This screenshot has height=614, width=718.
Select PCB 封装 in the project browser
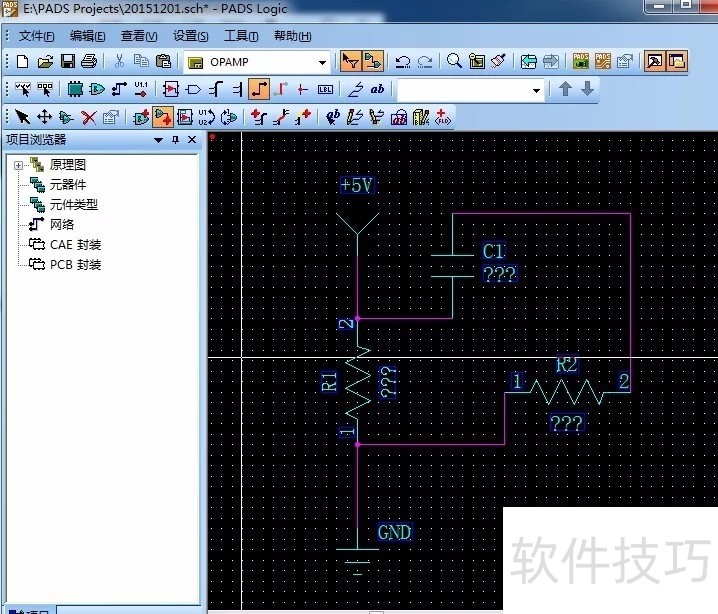[x=76, y=265]
